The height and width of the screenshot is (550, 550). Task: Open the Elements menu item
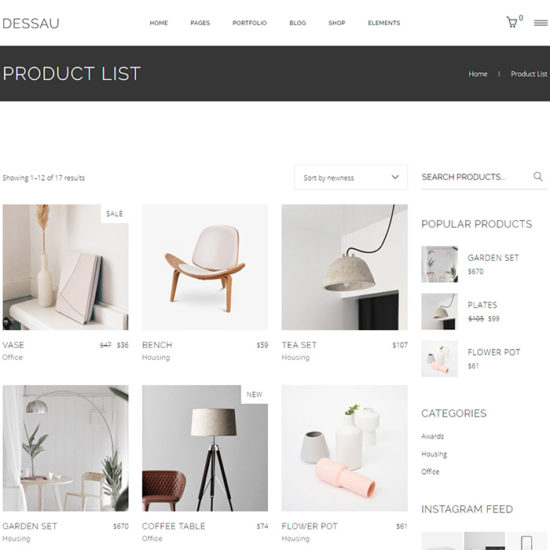(x=384, y=23)
